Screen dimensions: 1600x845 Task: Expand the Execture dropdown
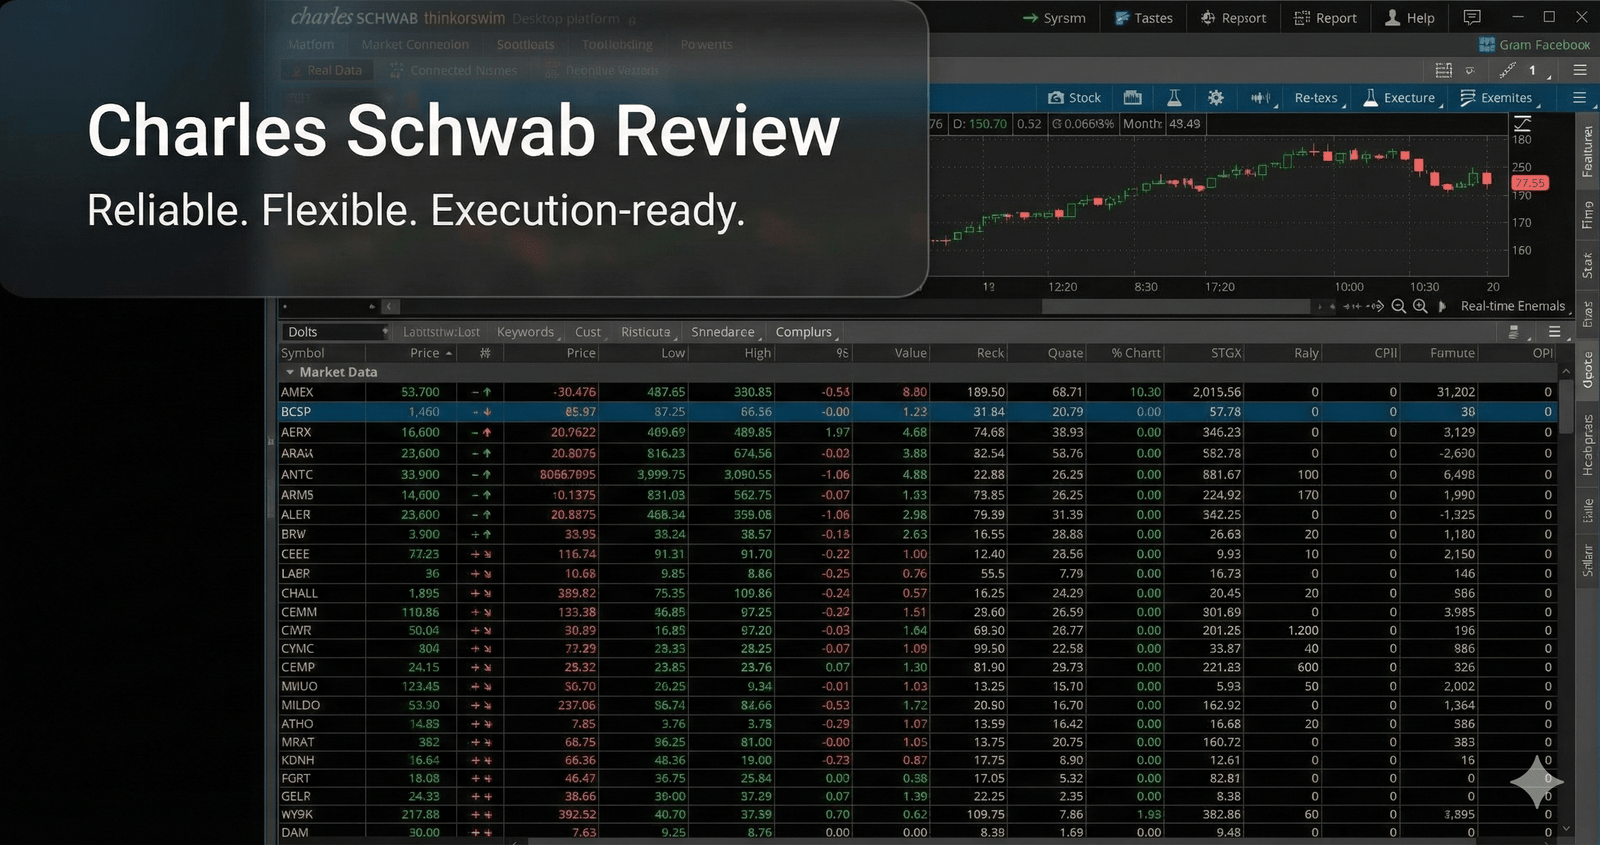point(1402,98)
